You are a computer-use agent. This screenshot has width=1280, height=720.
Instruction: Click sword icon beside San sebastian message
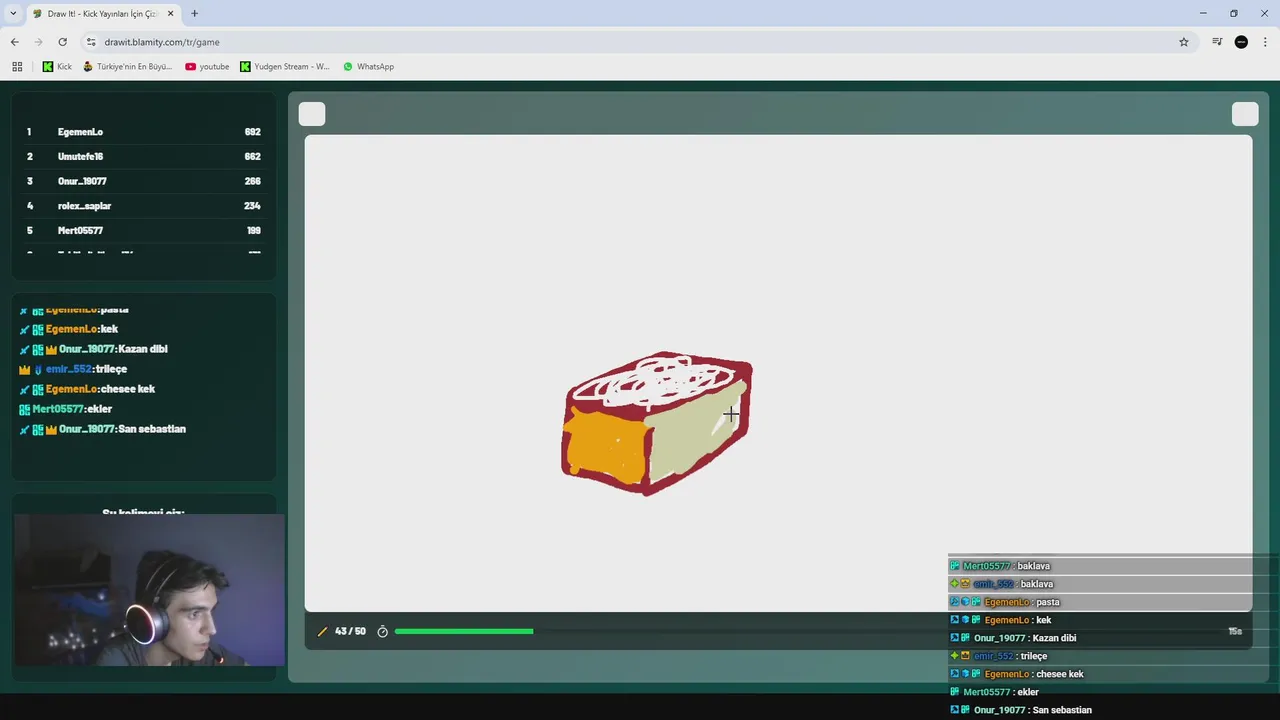pyautogui.click(x=24, y=429)
